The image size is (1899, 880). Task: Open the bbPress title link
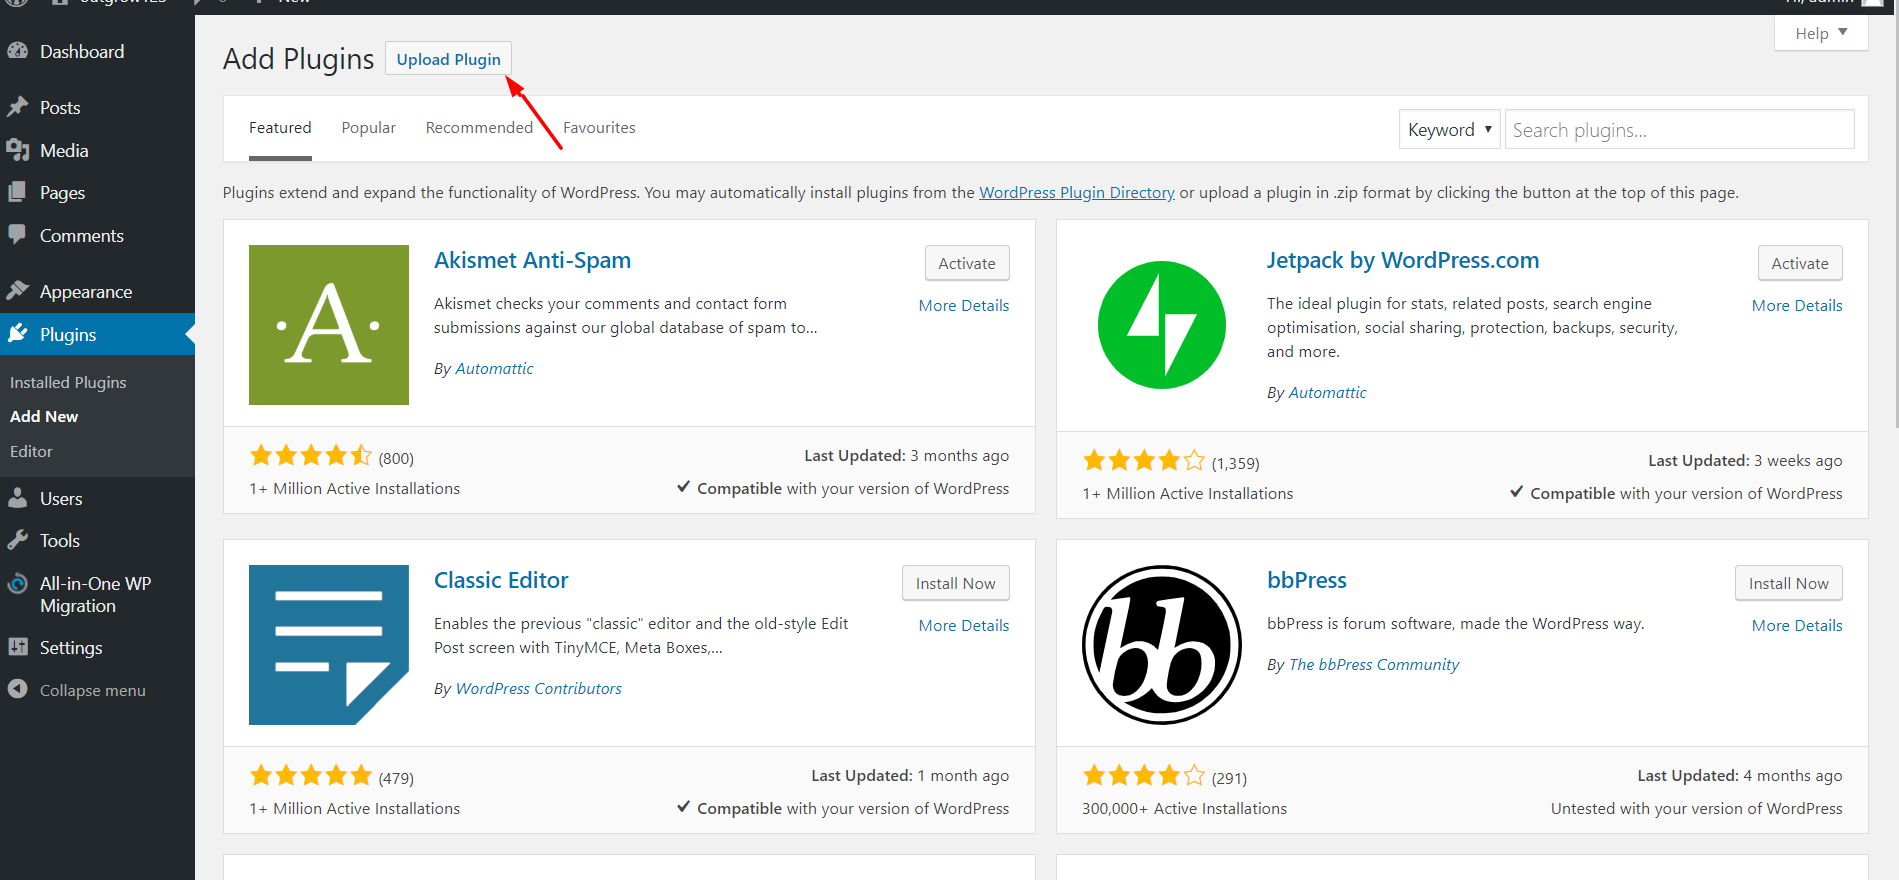click(x=1307, y=580)
